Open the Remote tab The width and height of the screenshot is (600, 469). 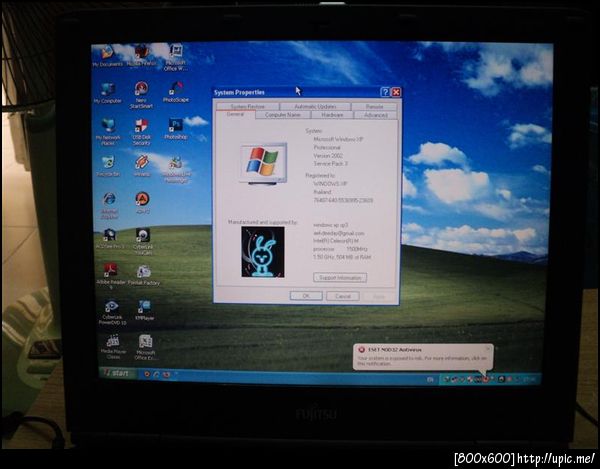tap(374, 106)
